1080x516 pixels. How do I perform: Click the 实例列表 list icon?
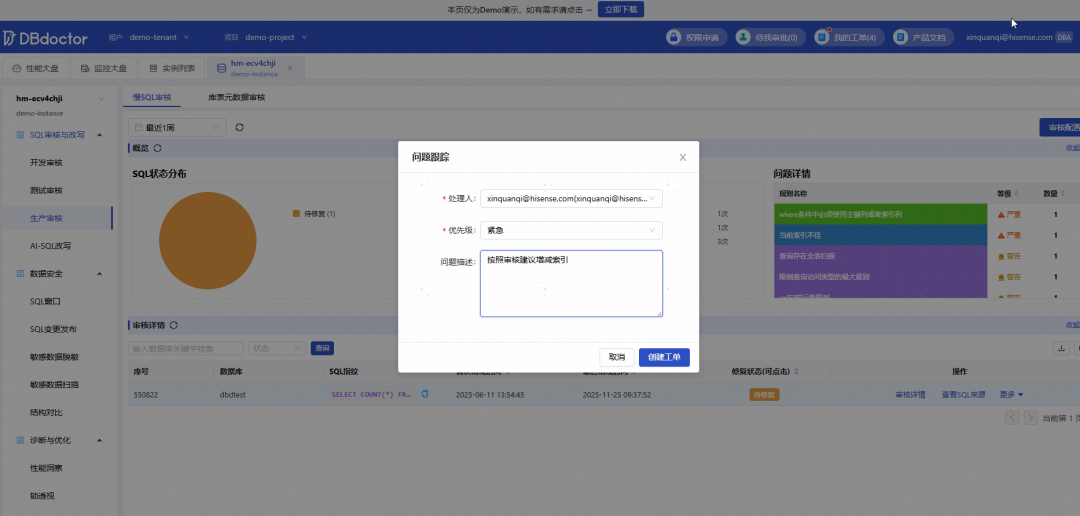tap(153, 68)
